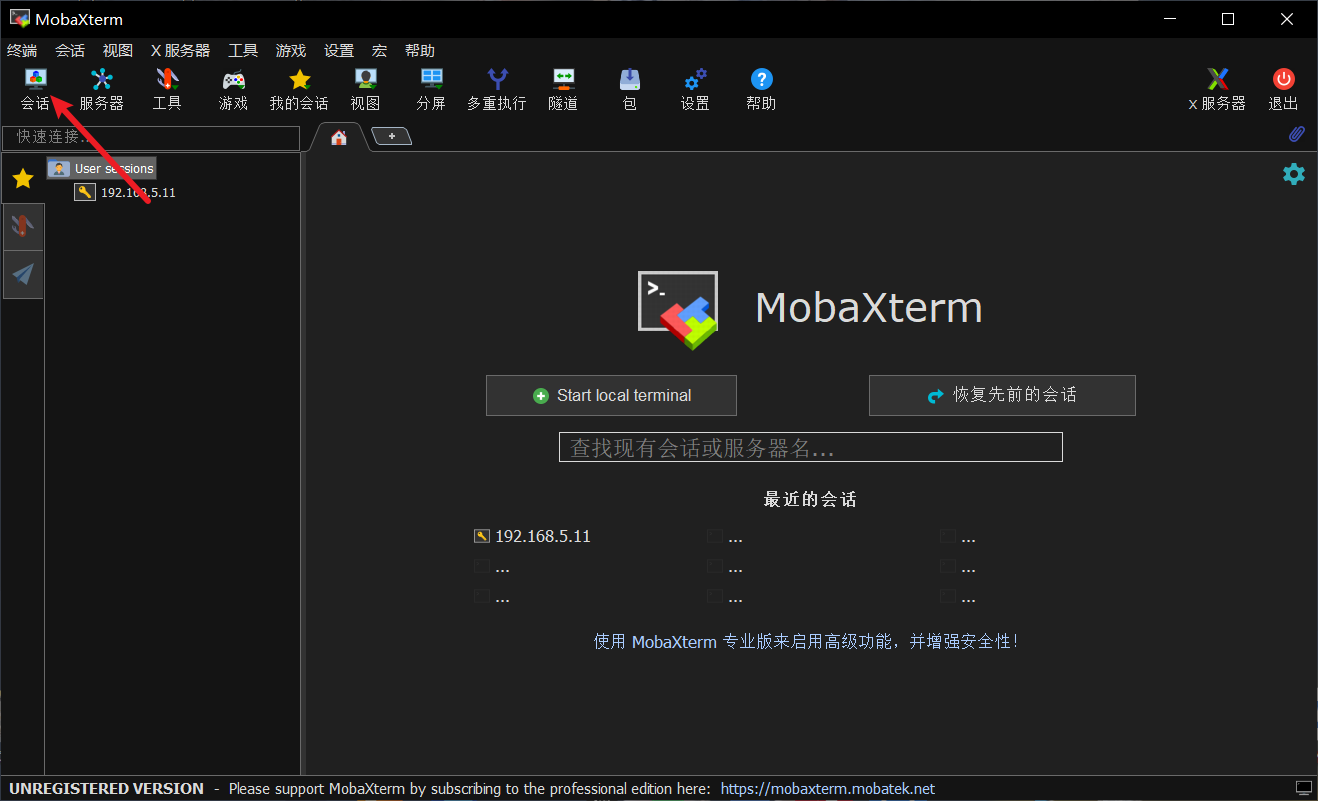Click the X 服务器 toolbar button at right

tap(1217, 89)
